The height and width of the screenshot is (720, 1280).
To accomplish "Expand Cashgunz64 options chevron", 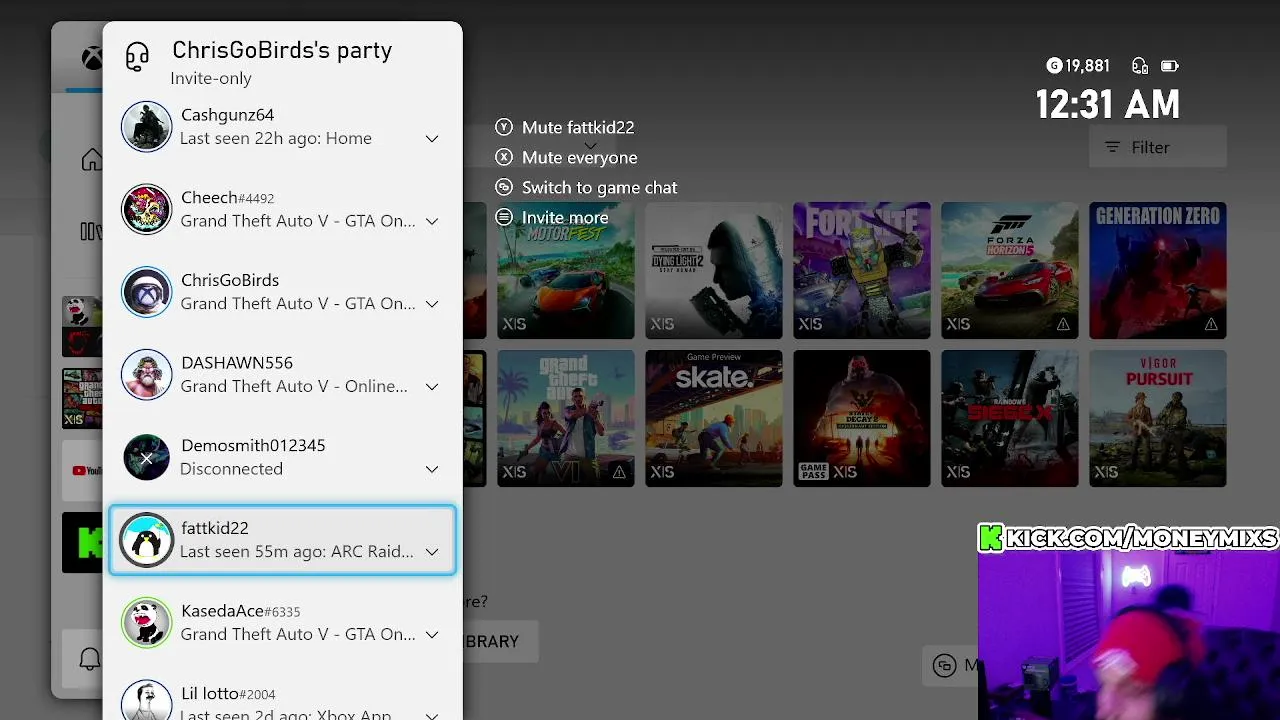I will [x=432, y=139].
